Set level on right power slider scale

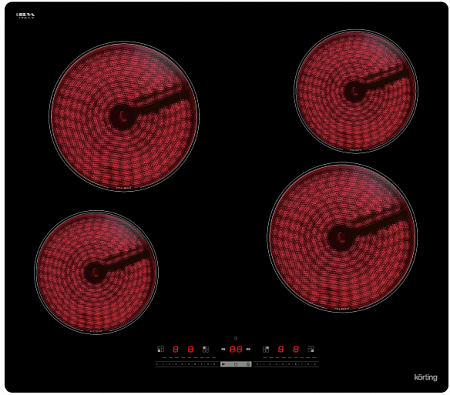(286, 364)
